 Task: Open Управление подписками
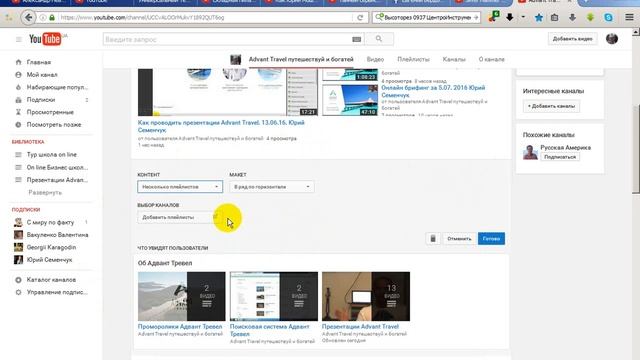[57, 292]
